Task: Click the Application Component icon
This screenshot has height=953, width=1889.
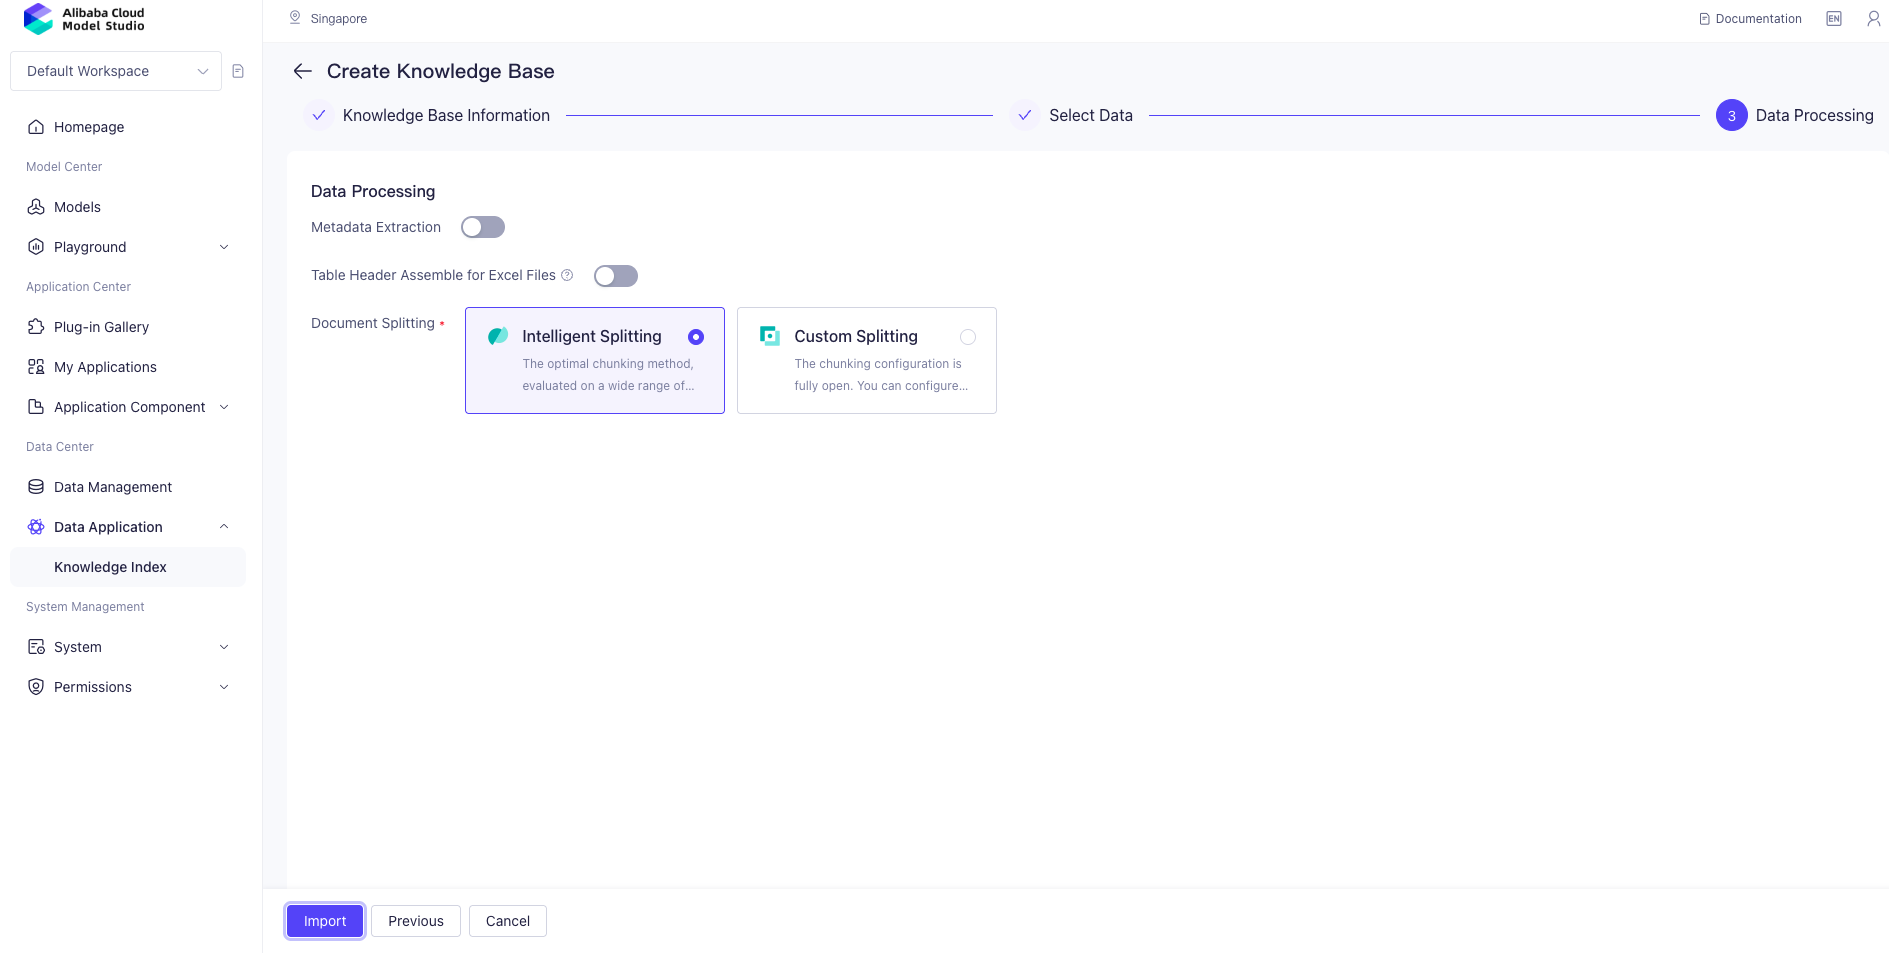Action: pyautogui.click(x=36, y=407)
